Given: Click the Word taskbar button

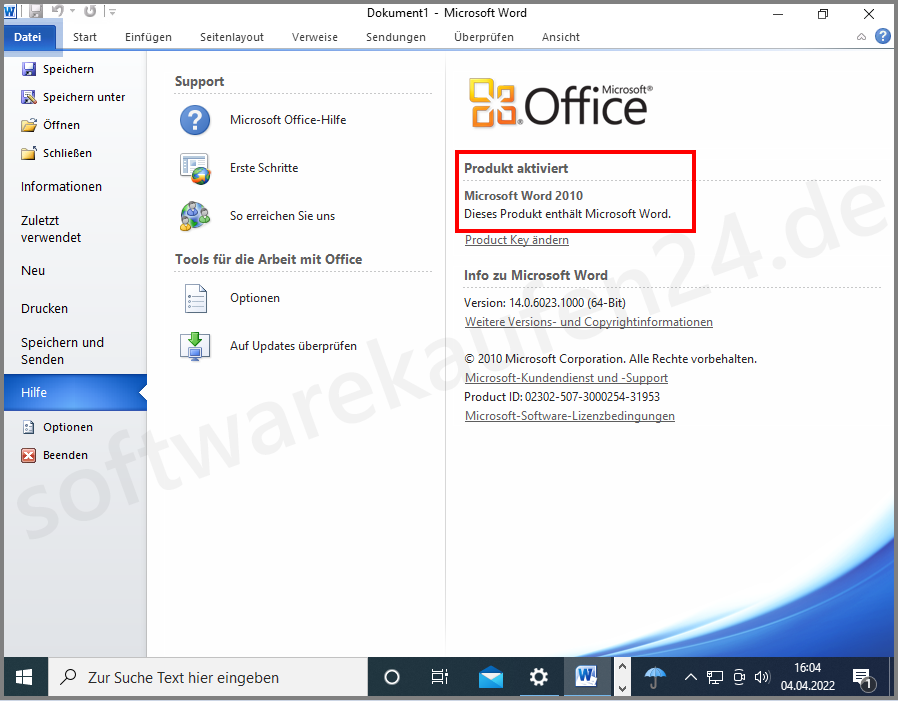Looking at the screenshot, I should point(587,678).
